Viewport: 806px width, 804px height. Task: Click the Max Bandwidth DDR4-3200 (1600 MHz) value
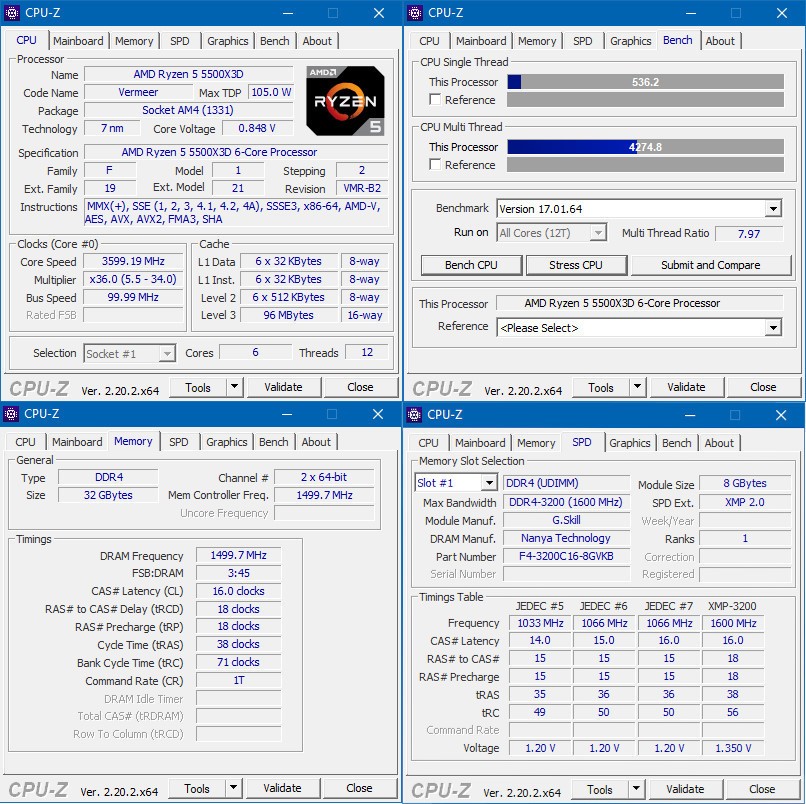(x=566, y=502)
